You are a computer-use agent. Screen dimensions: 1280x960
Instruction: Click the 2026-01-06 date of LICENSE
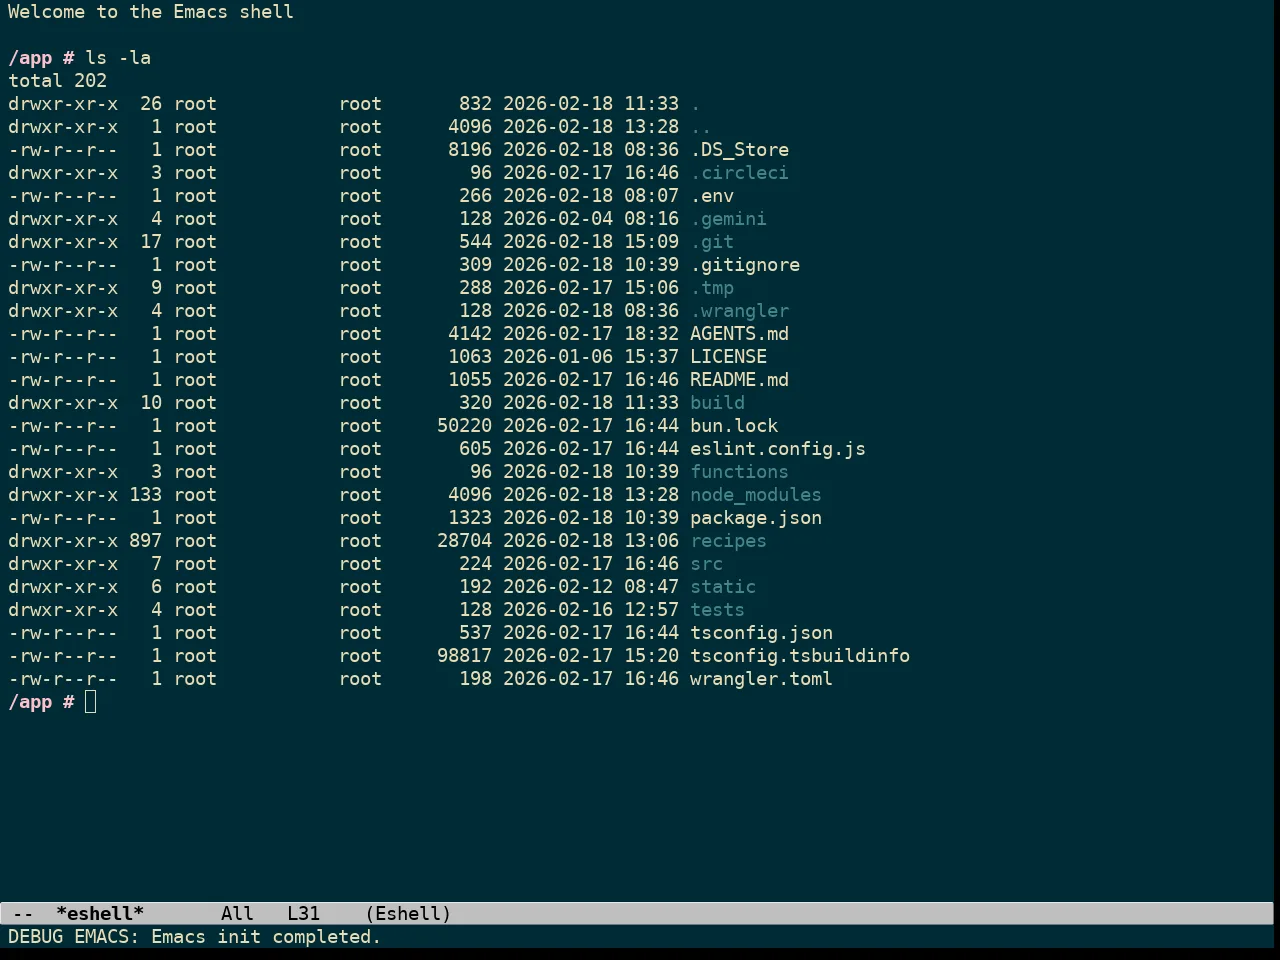558,357
